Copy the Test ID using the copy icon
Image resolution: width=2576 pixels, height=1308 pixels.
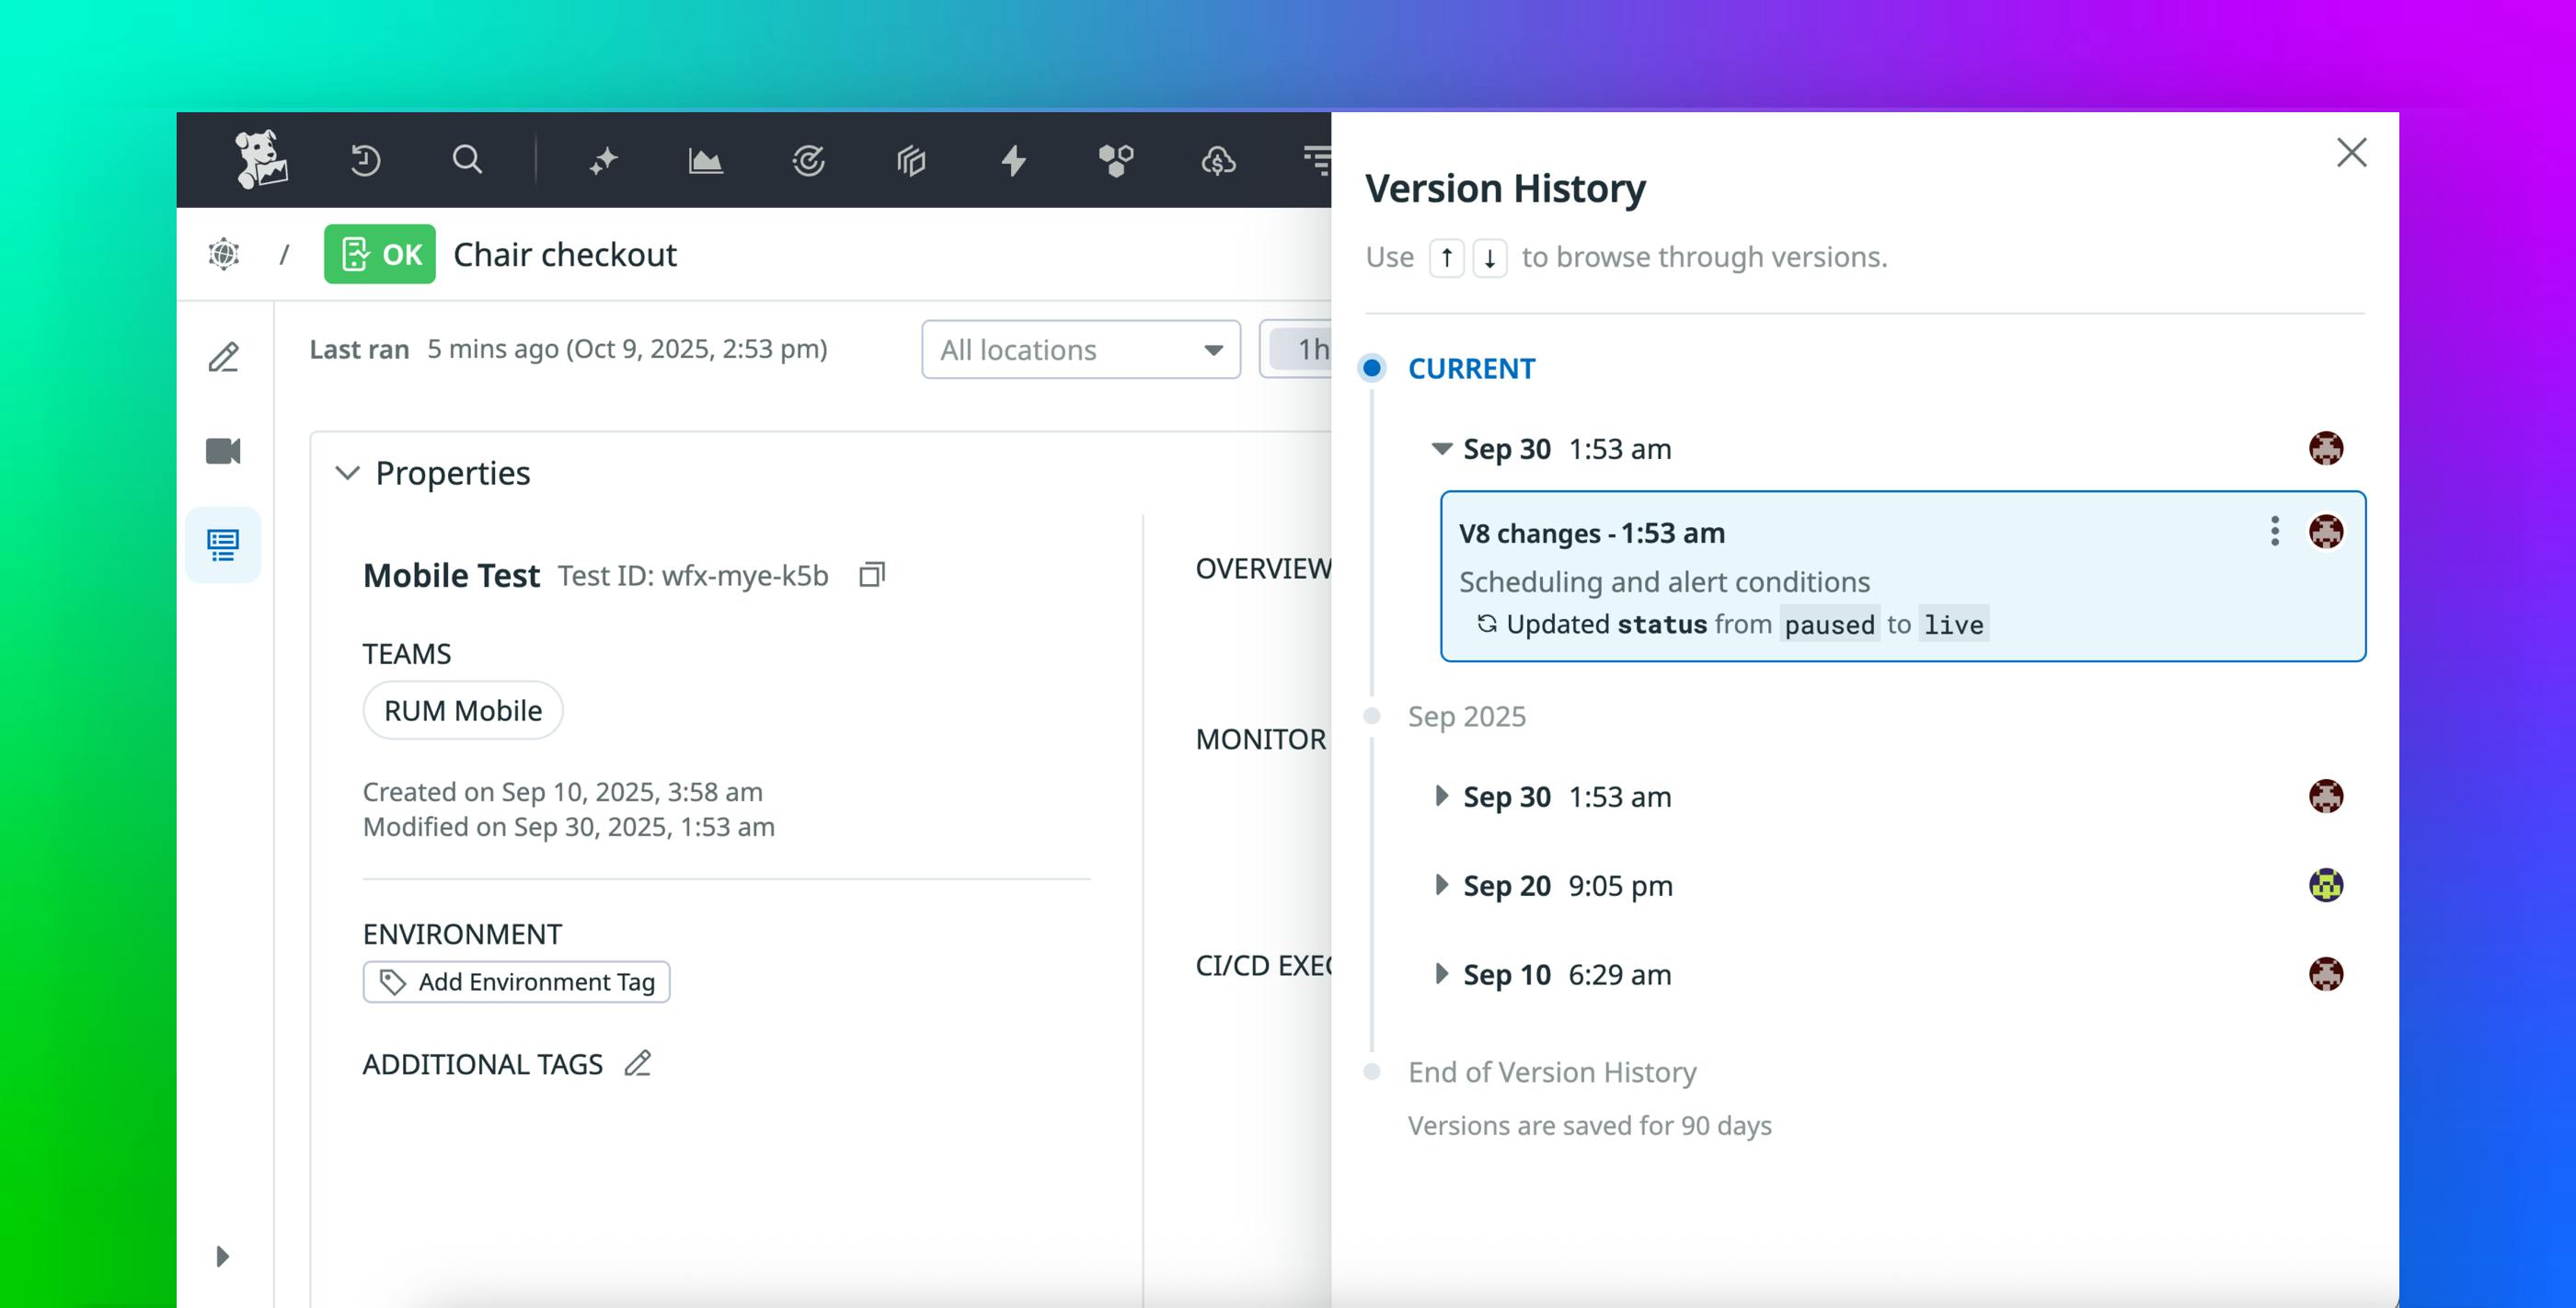[x=870, y=575]
